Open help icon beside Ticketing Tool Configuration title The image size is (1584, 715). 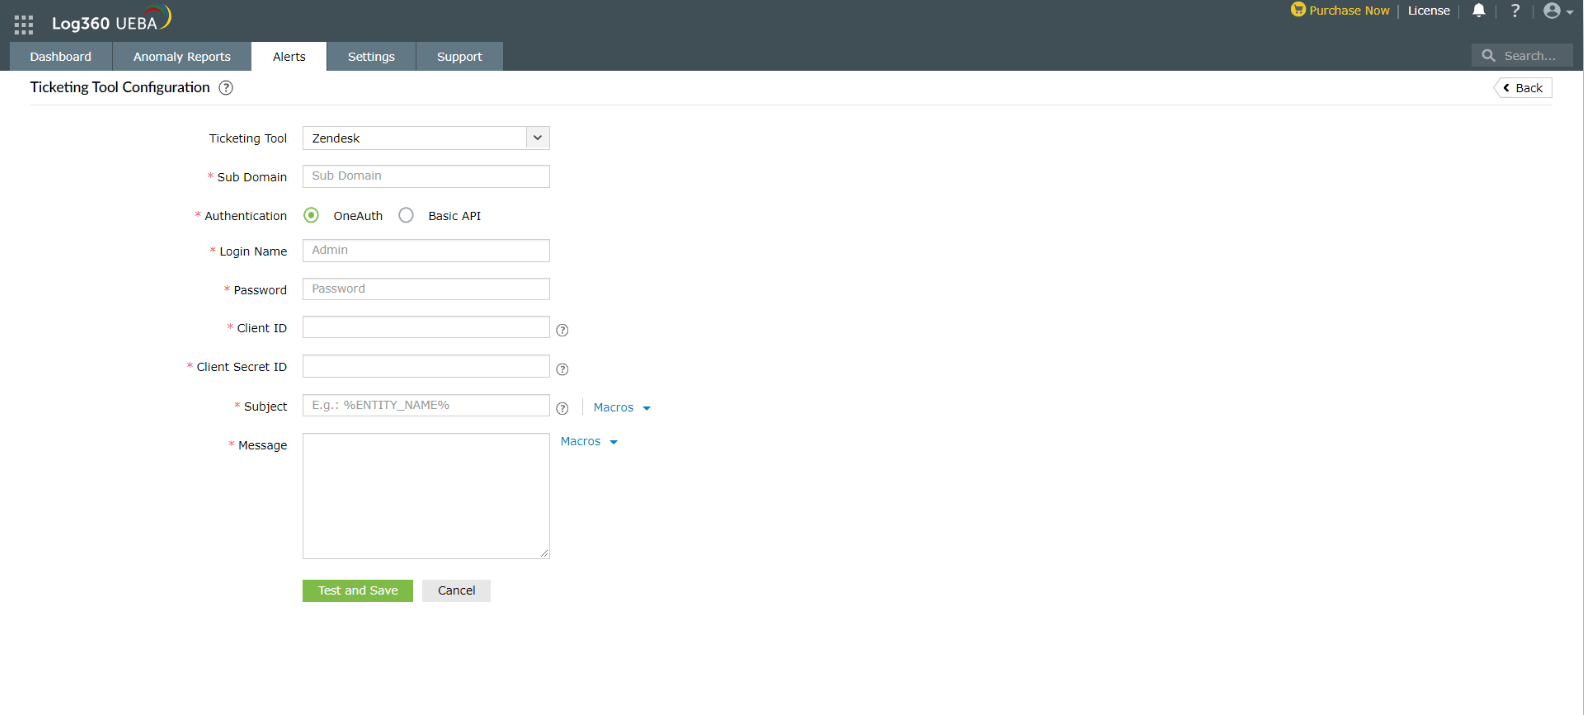[226, 88]
